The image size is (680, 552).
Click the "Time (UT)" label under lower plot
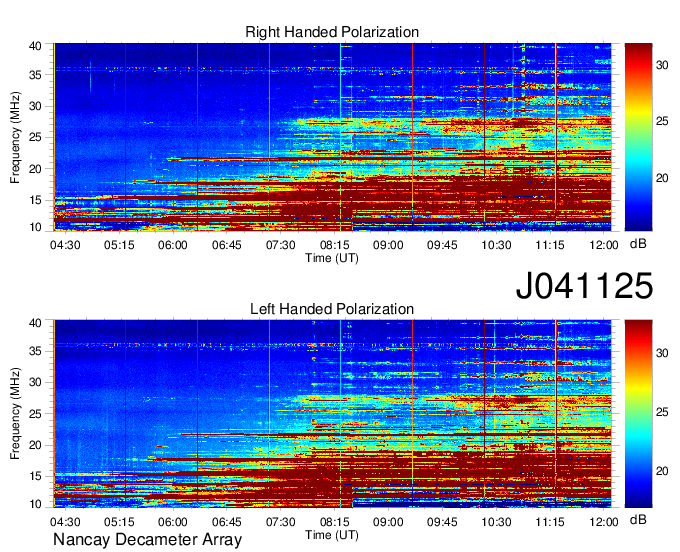point(332,535)
